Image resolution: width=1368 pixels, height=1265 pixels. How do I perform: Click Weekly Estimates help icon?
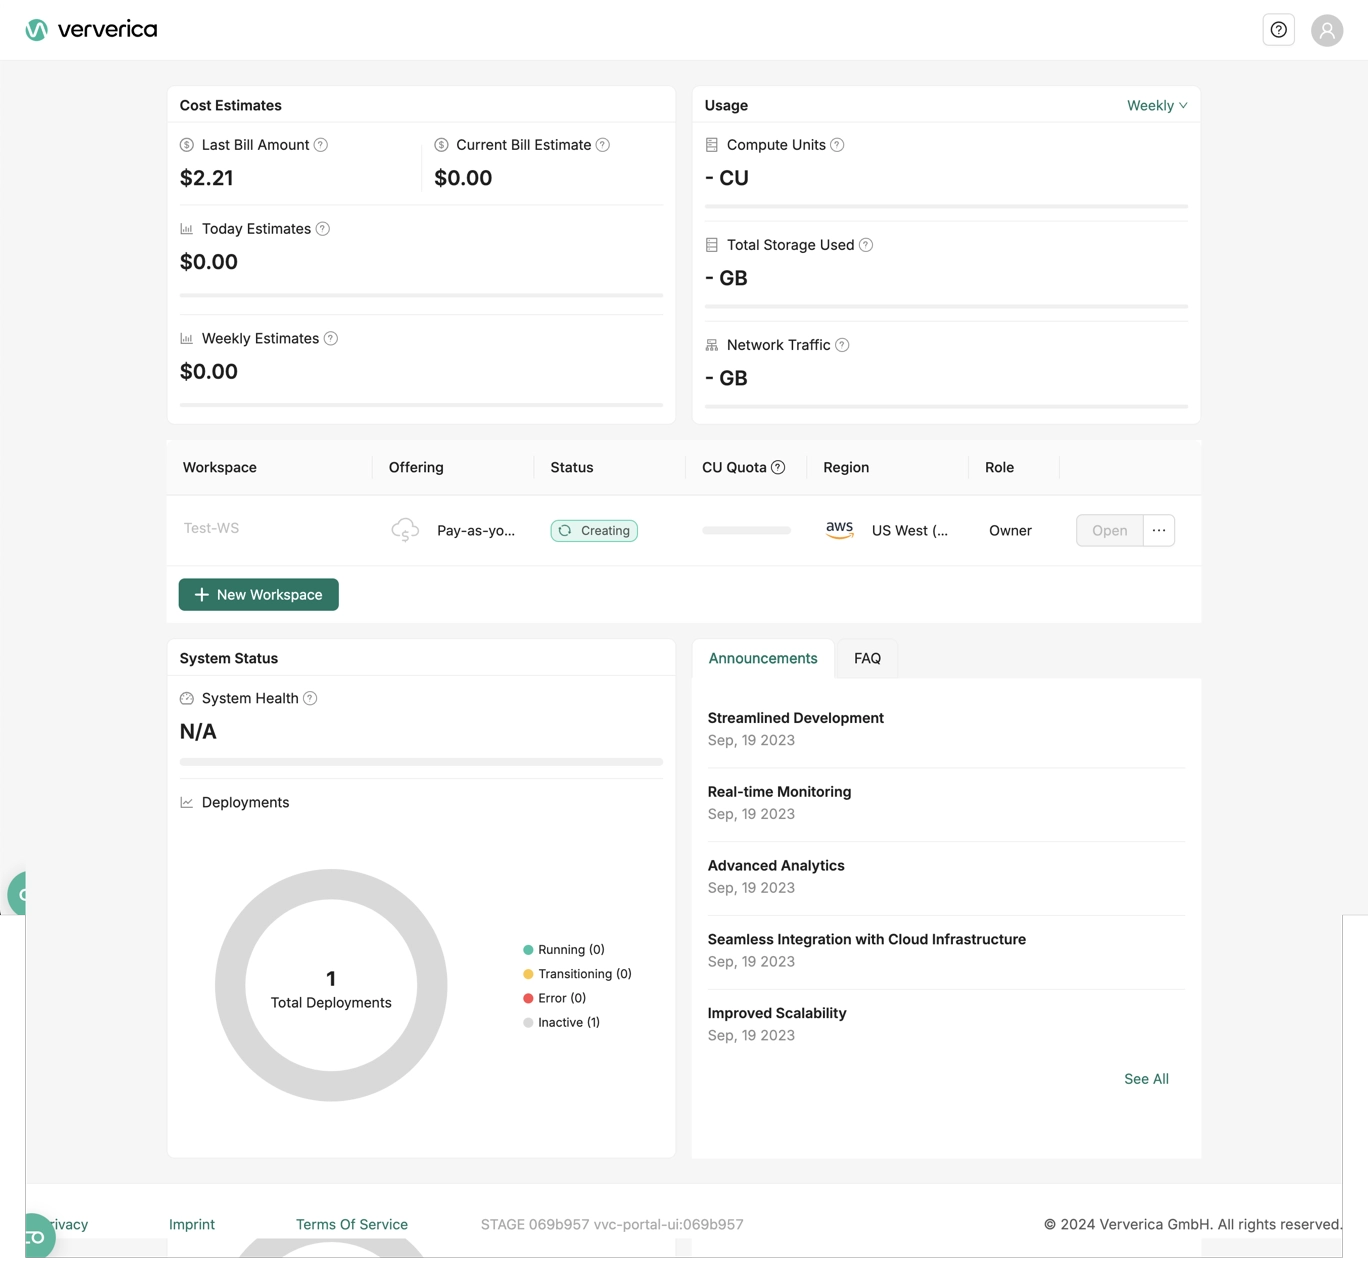point(331,339)
